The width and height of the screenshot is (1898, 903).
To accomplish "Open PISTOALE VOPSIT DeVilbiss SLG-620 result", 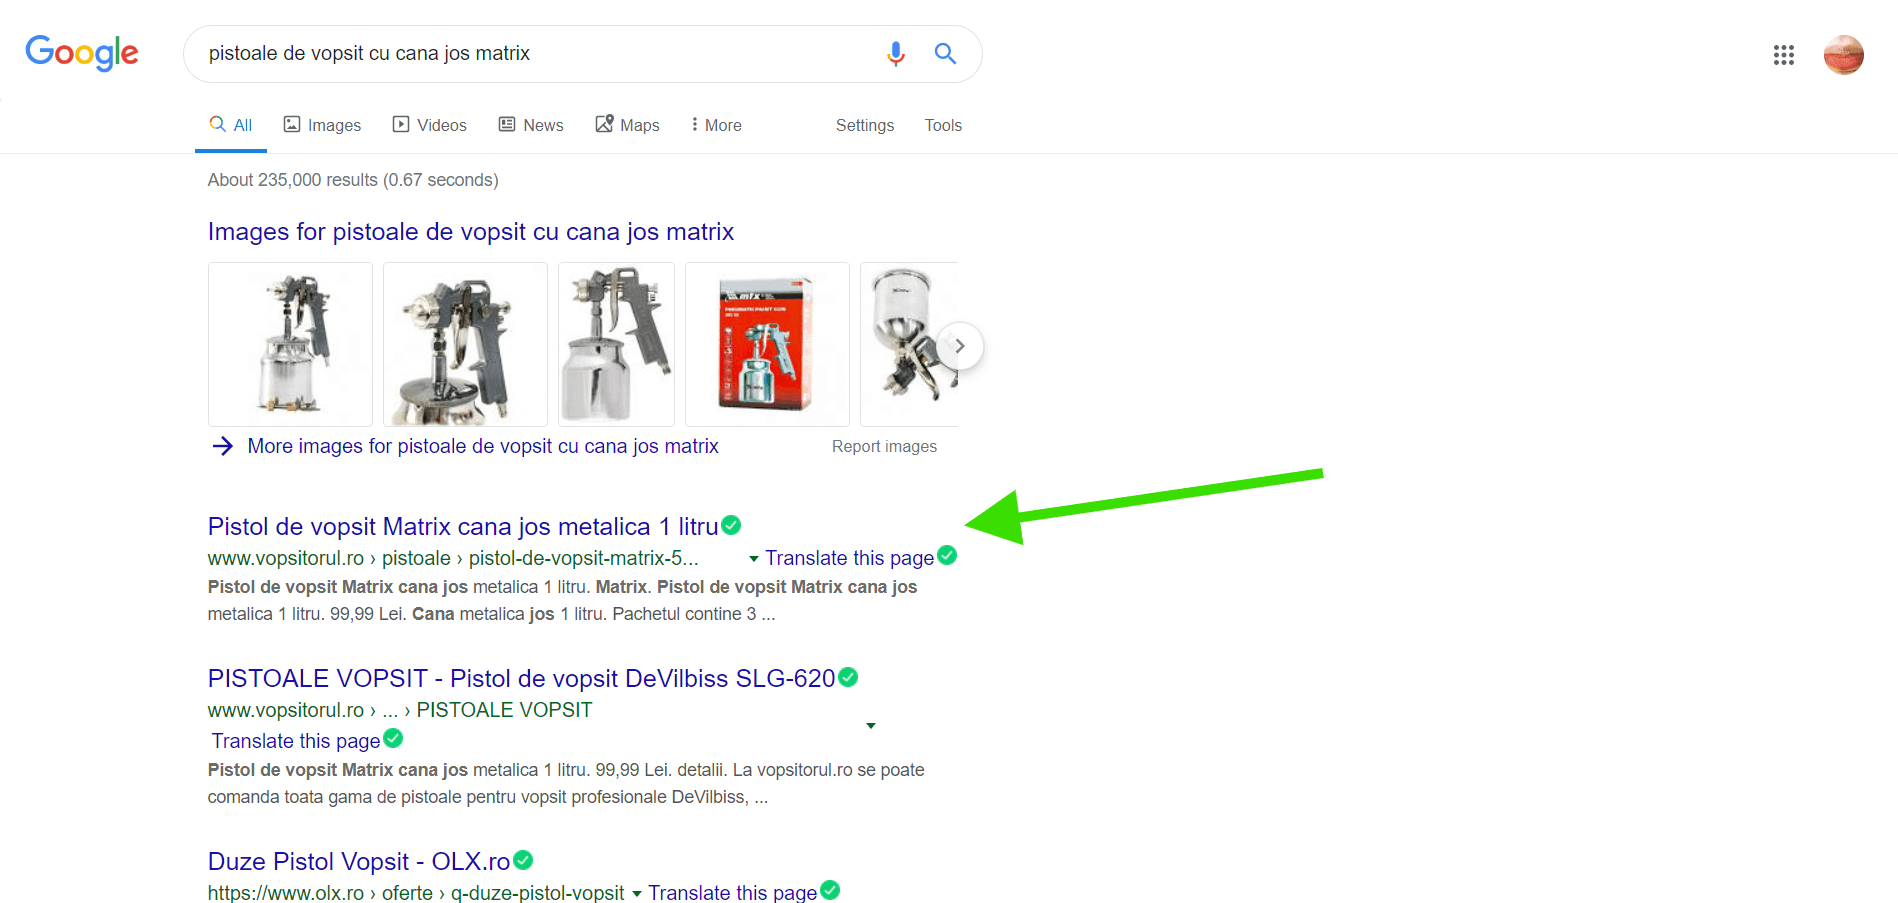I will 521,679.
